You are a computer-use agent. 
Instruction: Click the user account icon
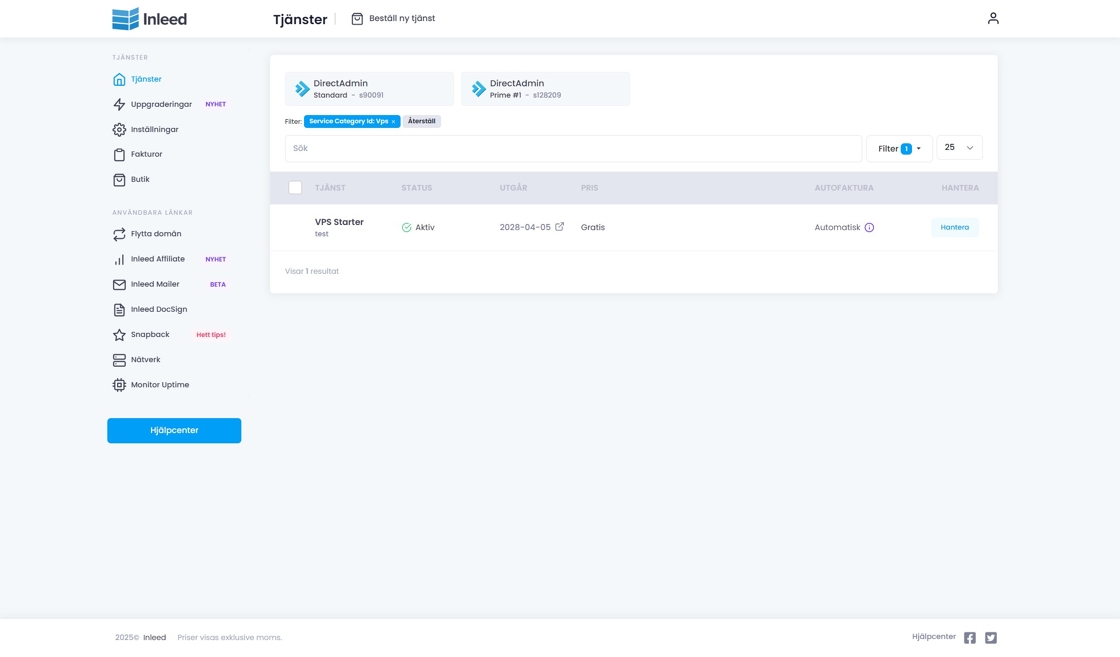coord(993,18)
